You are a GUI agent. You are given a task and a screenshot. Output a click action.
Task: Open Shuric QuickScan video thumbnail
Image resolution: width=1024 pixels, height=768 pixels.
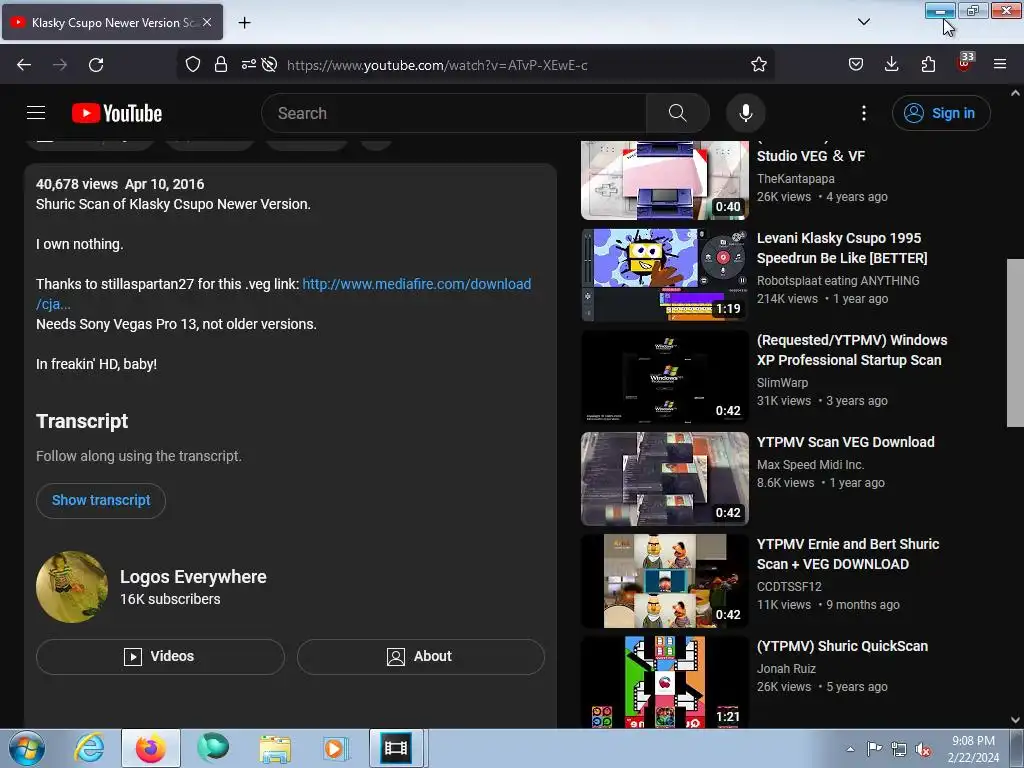(x=665, y=682)
